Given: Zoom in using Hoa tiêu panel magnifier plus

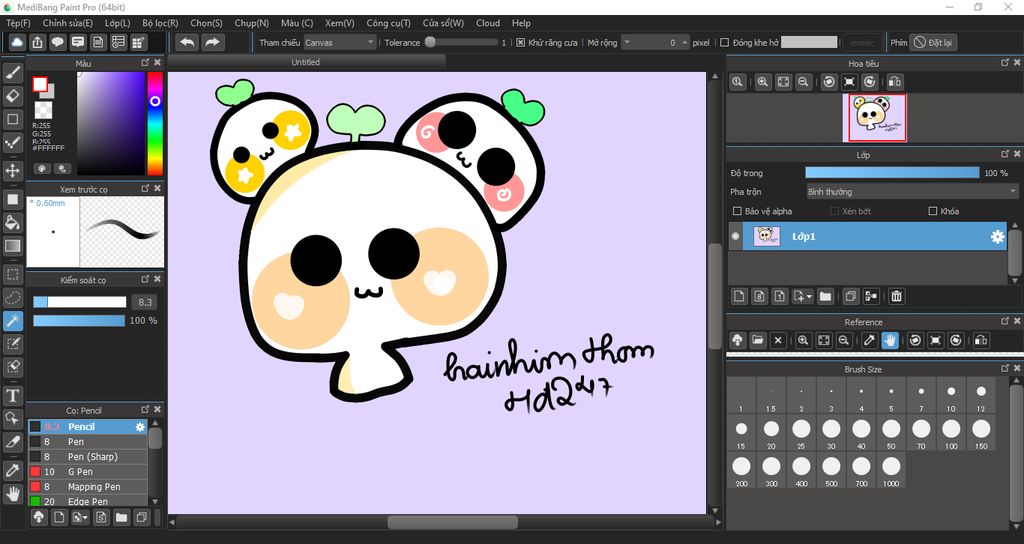Looking at the screenshot, I should coord(762,82).
